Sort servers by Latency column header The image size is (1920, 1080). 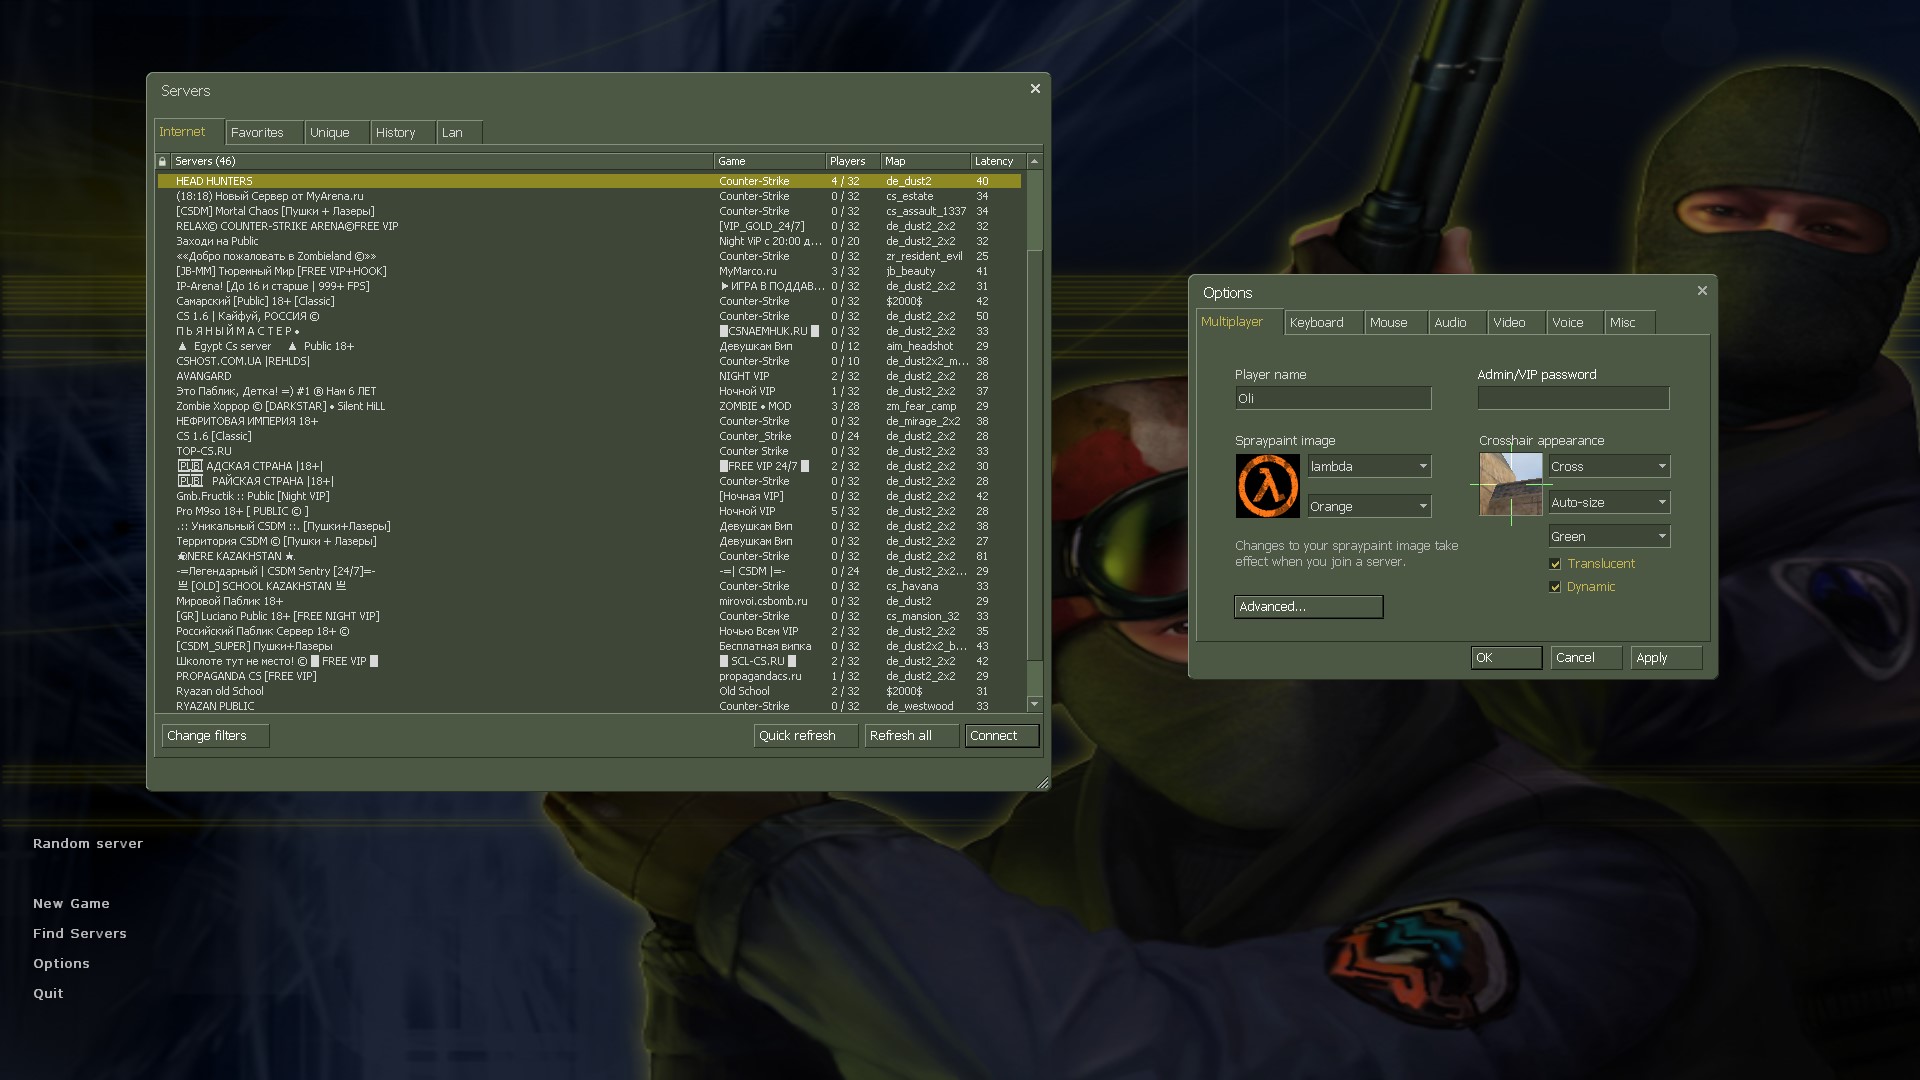click(x=994, y=161)
